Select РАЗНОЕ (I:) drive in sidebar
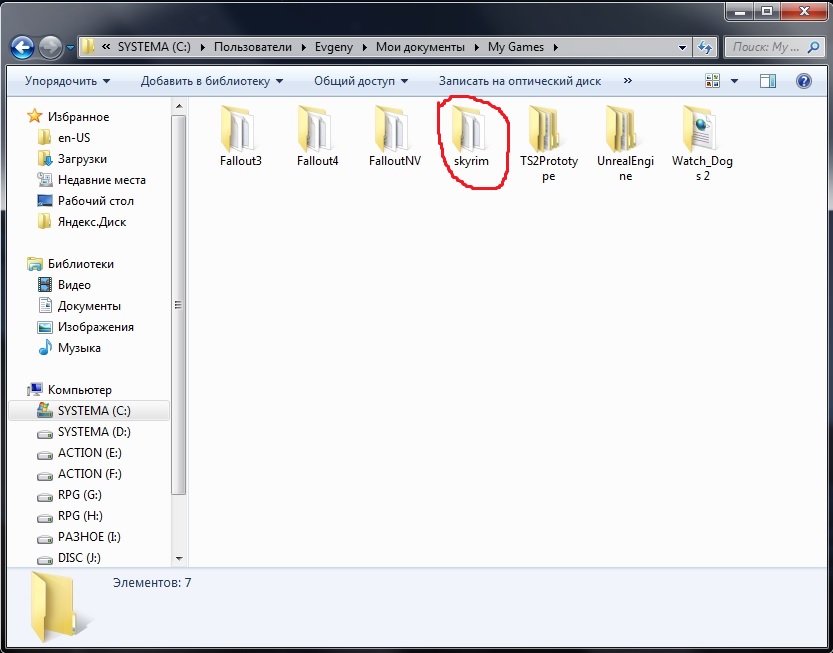Viewport: 833px width, 653px height. point(89,537)
